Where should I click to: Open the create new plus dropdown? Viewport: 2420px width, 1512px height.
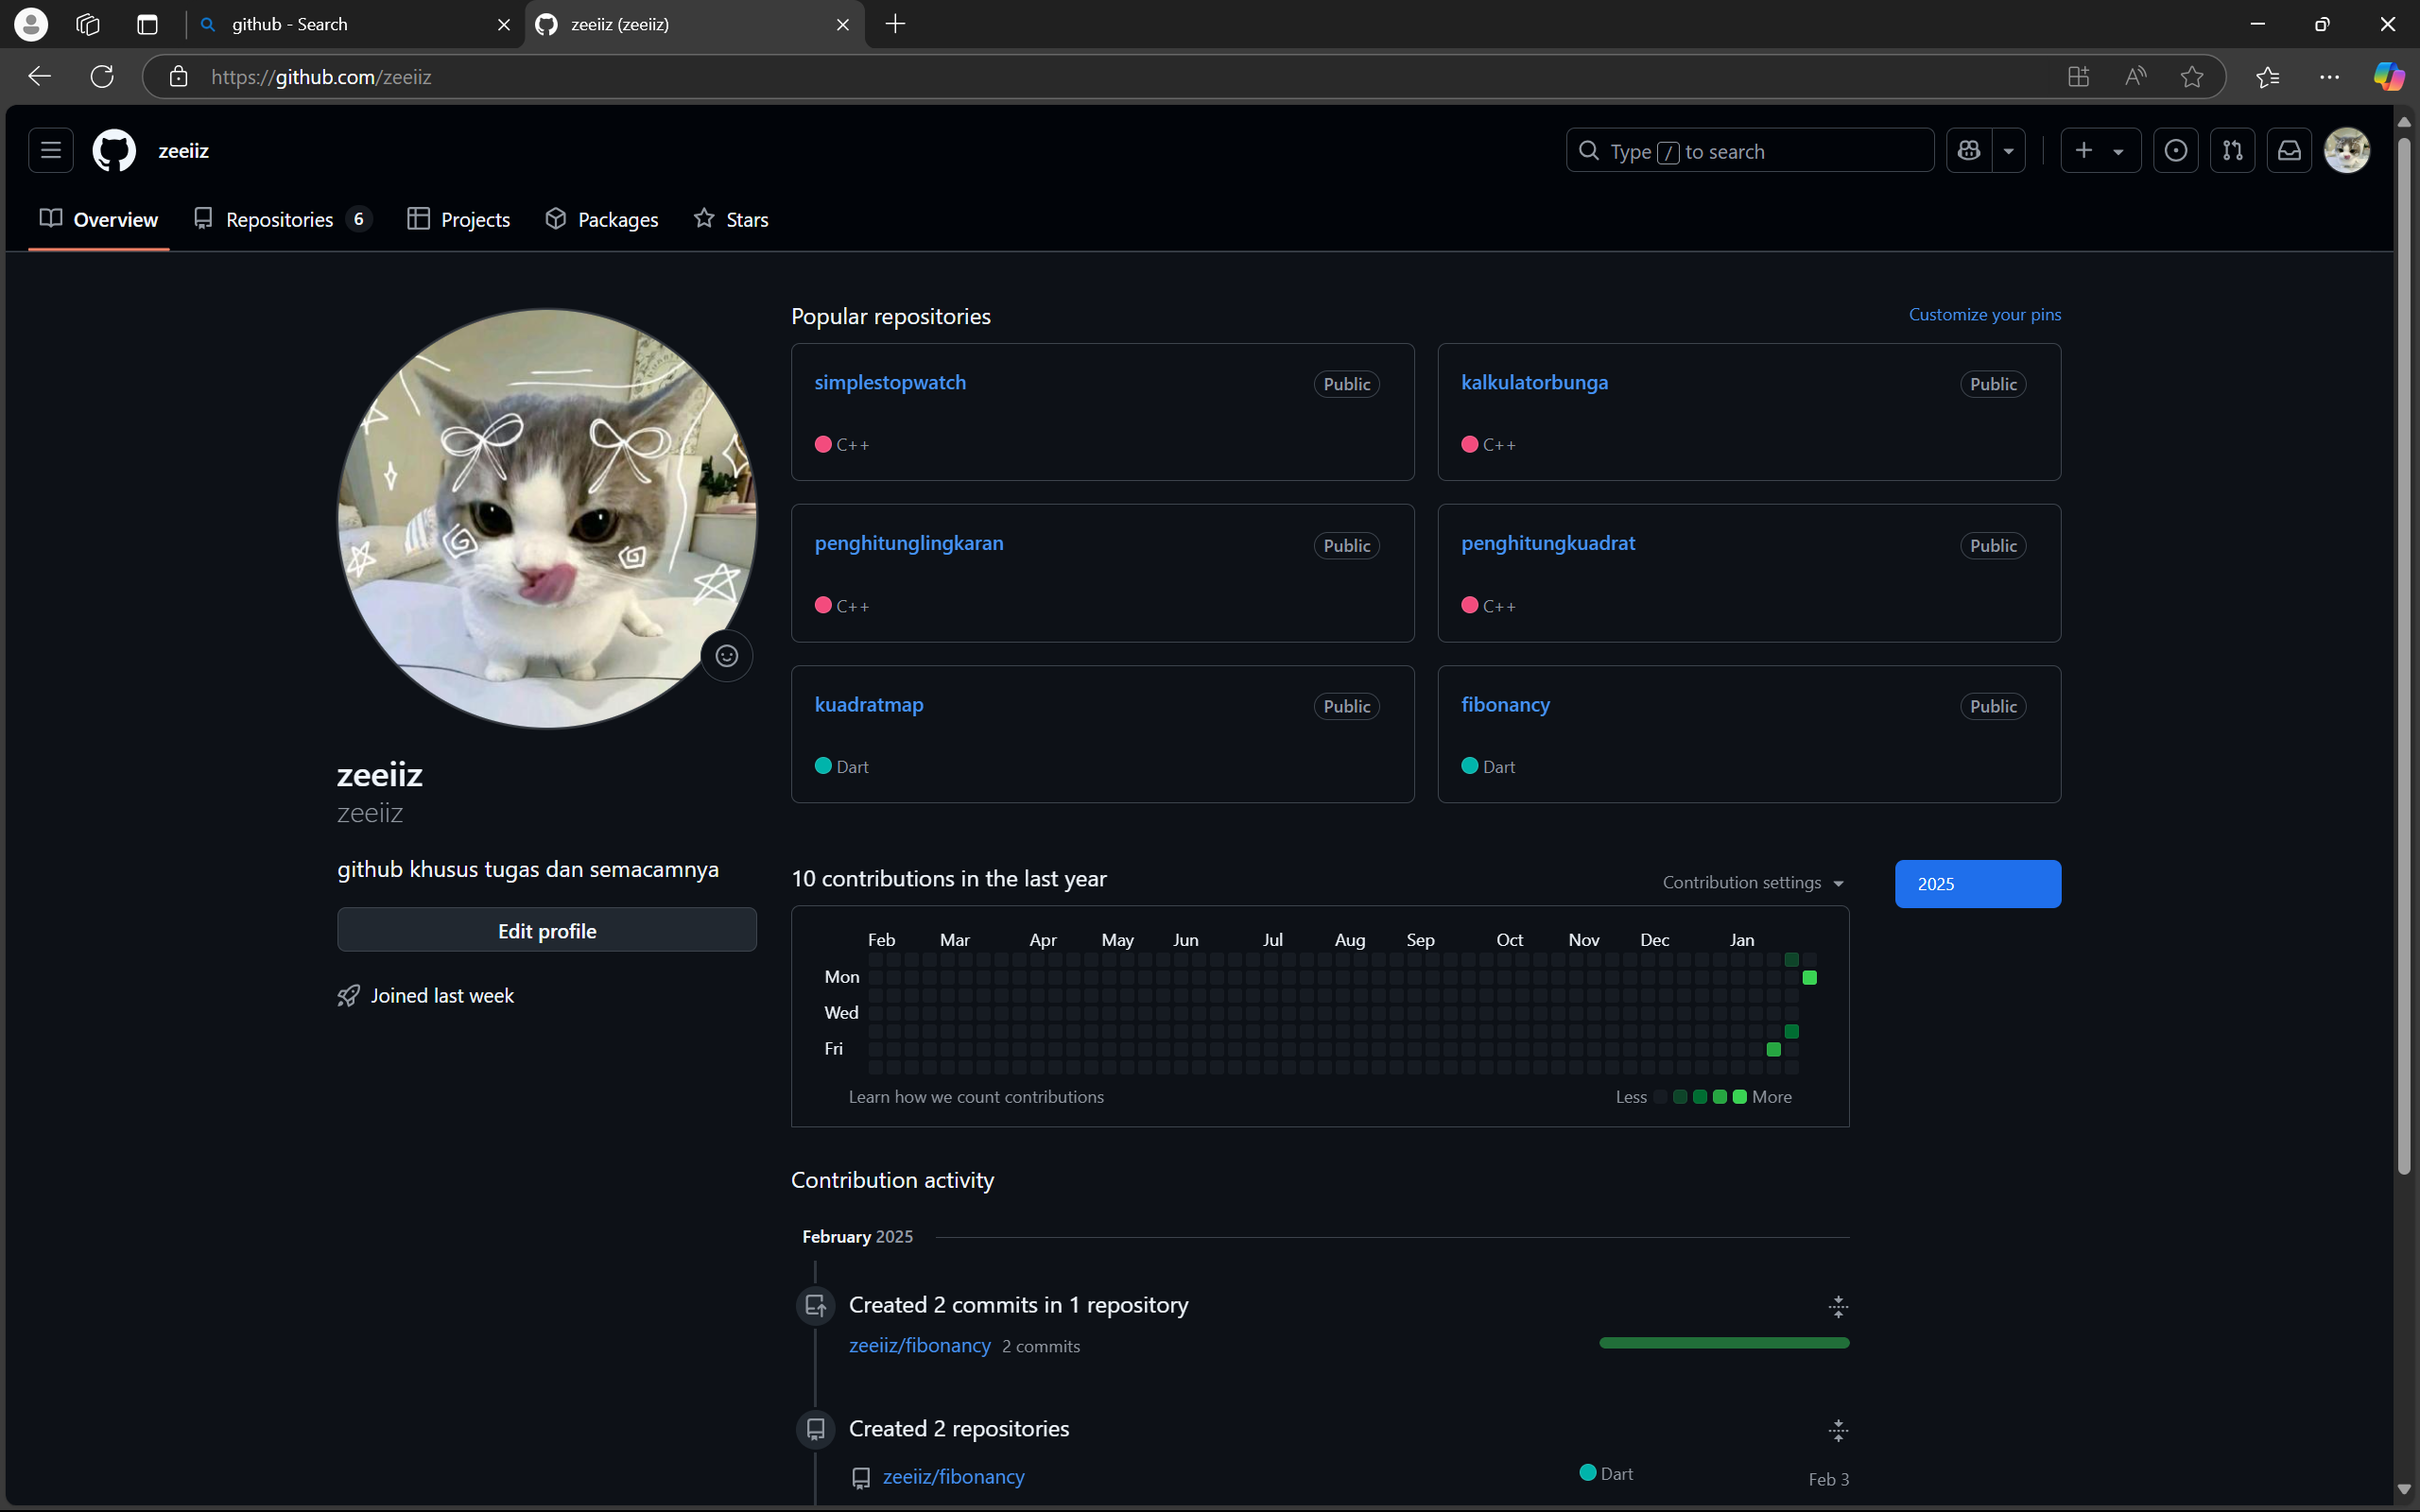coord(2100,151)
